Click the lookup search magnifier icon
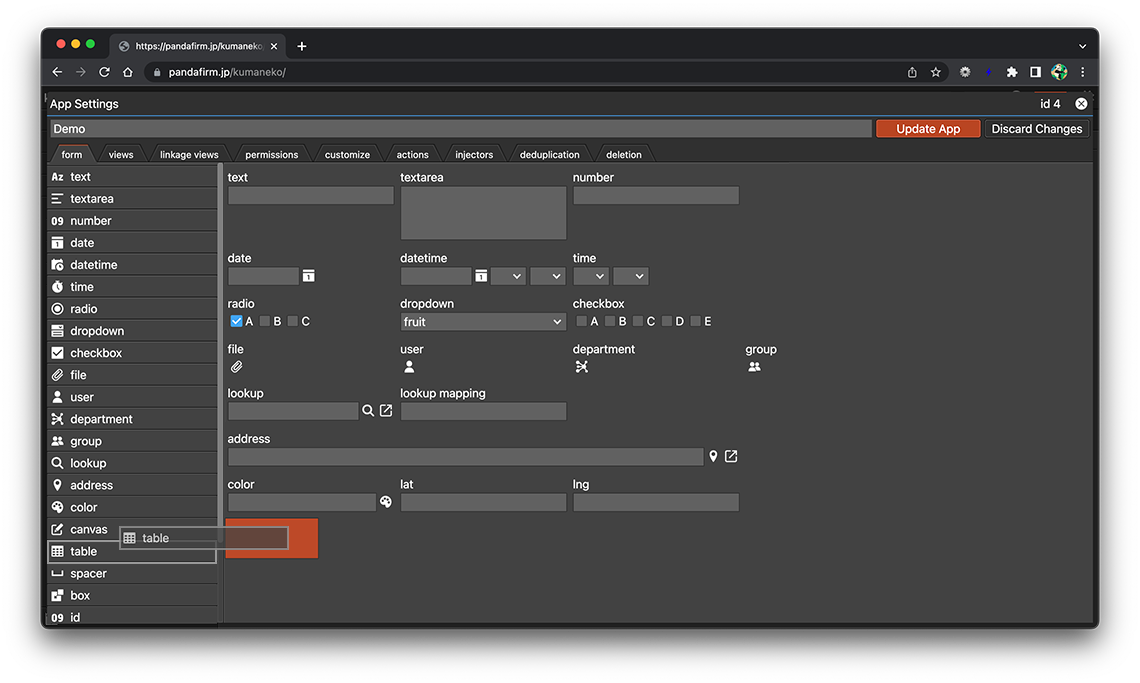 point(368,411)
